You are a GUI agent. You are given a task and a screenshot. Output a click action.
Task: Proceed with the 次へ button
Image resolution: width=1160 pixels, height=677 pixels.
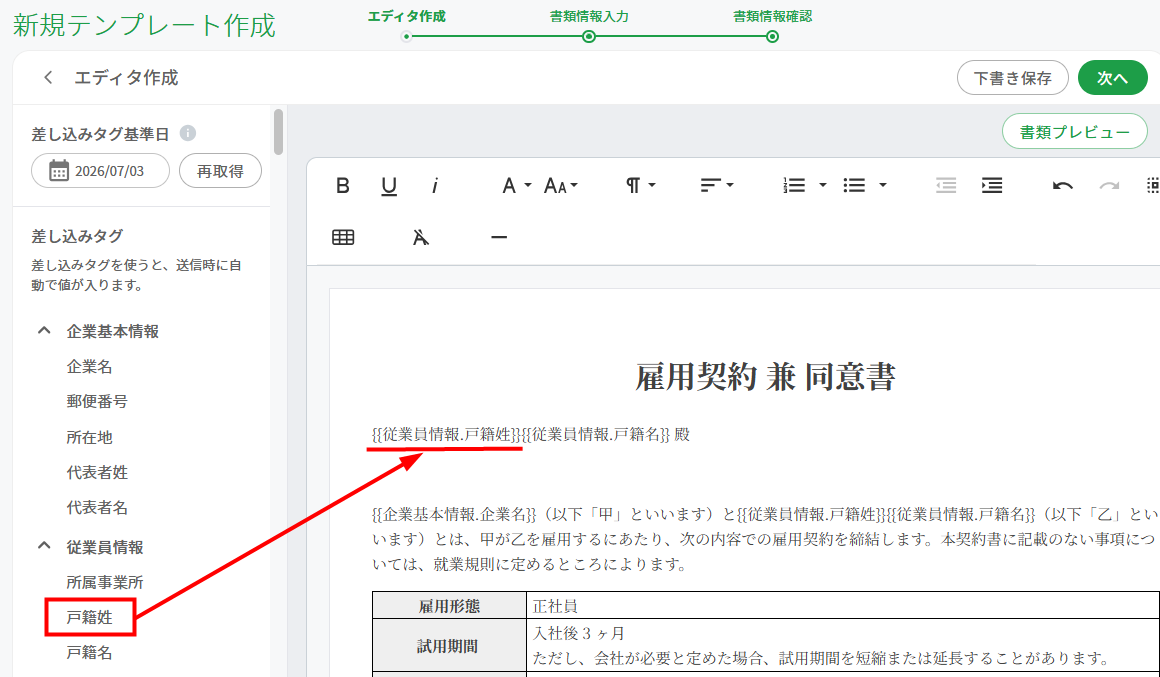[x=1113, y=78]
